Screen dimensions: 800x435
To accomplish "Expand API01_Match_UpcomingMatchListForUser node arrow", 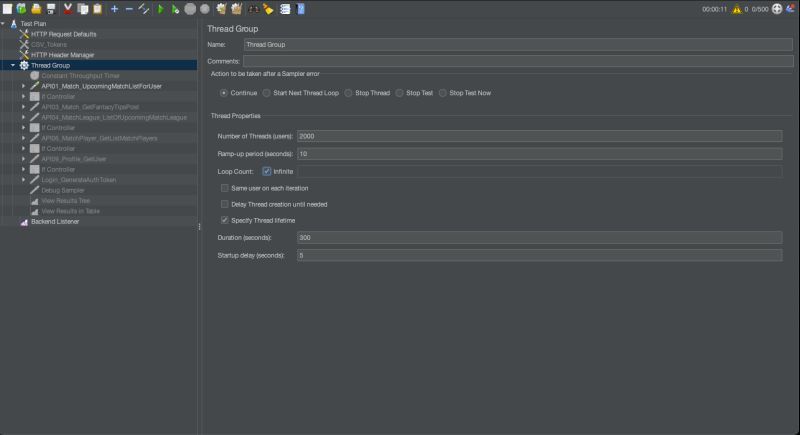I will (23, 86).
